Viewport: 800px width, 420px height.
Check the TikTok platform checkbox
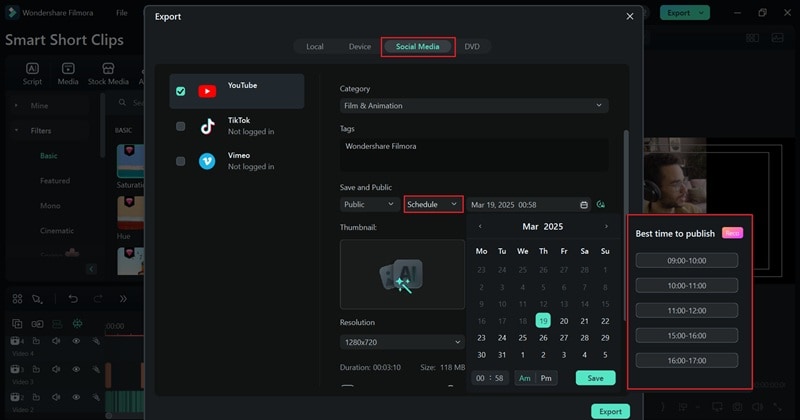pos(181,126)
